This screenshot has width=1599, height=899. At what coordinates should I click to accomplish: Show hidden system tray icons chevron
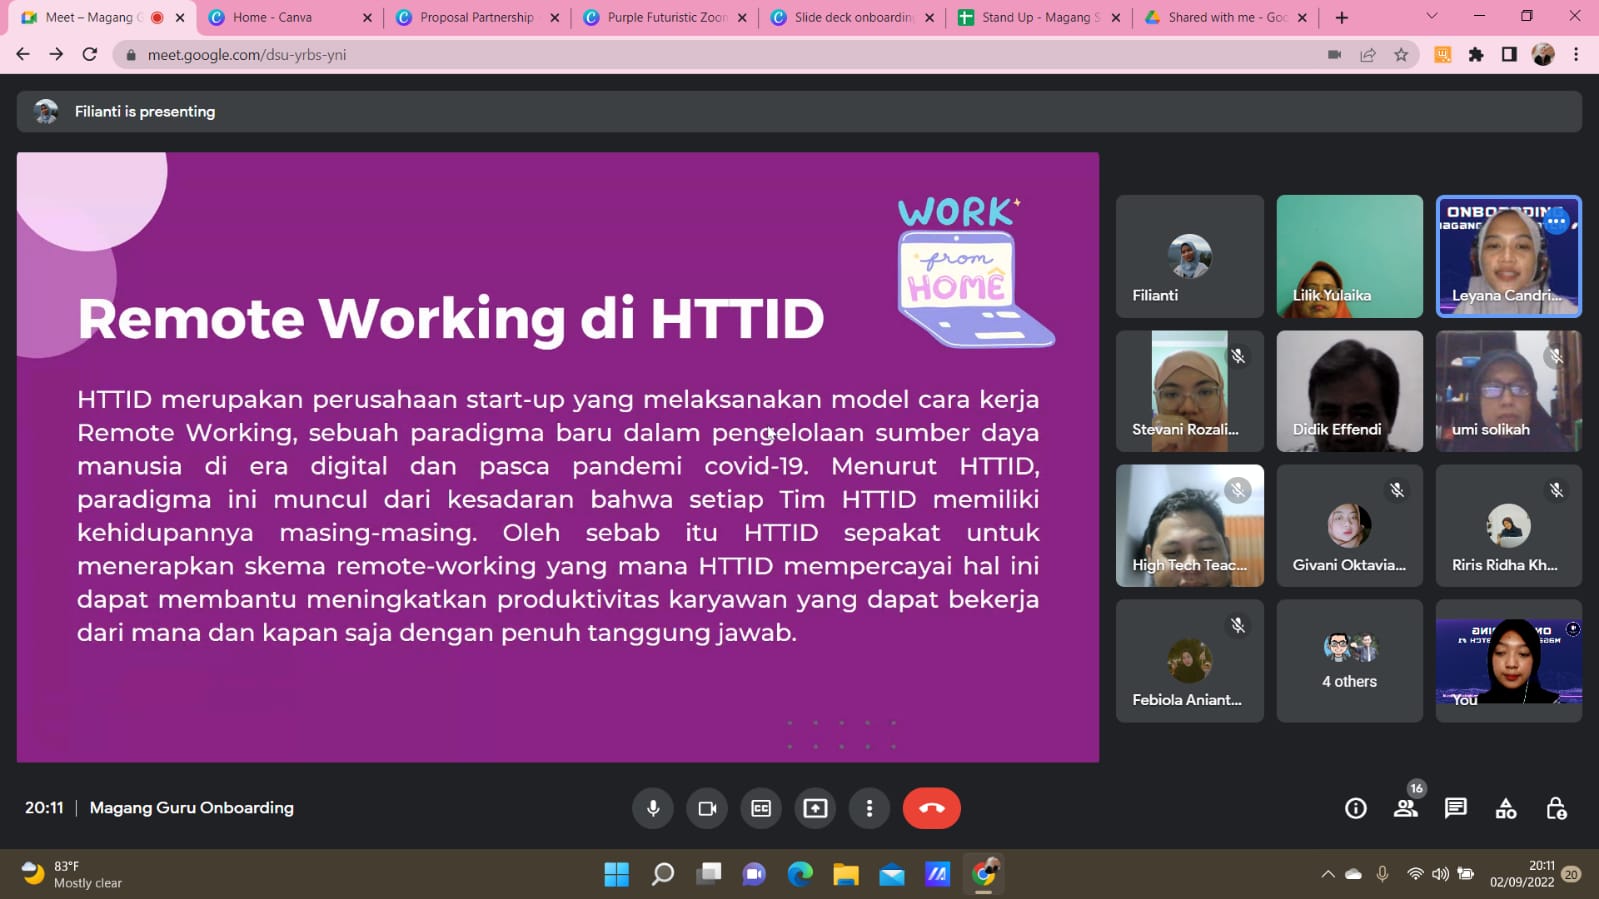click(1328, 874)
